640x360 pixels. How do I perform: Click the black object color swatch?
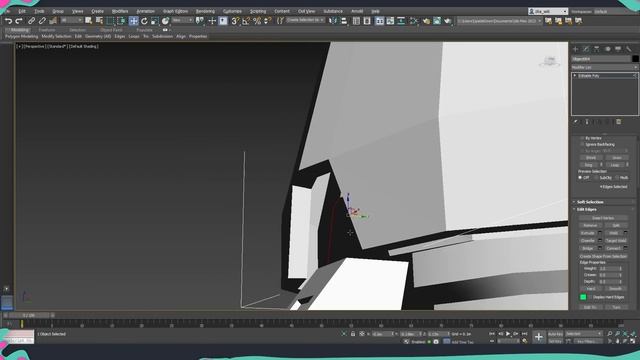(x=635, y=59)
